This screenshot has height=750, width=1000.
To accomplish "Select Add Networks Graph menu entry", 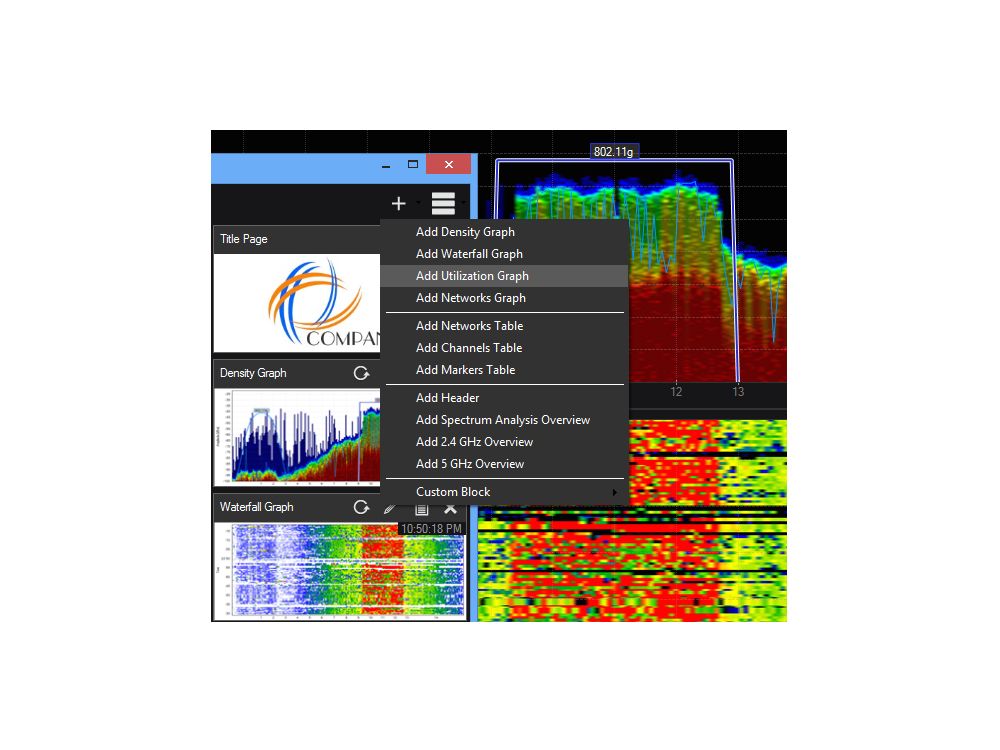I will point(504,298).
